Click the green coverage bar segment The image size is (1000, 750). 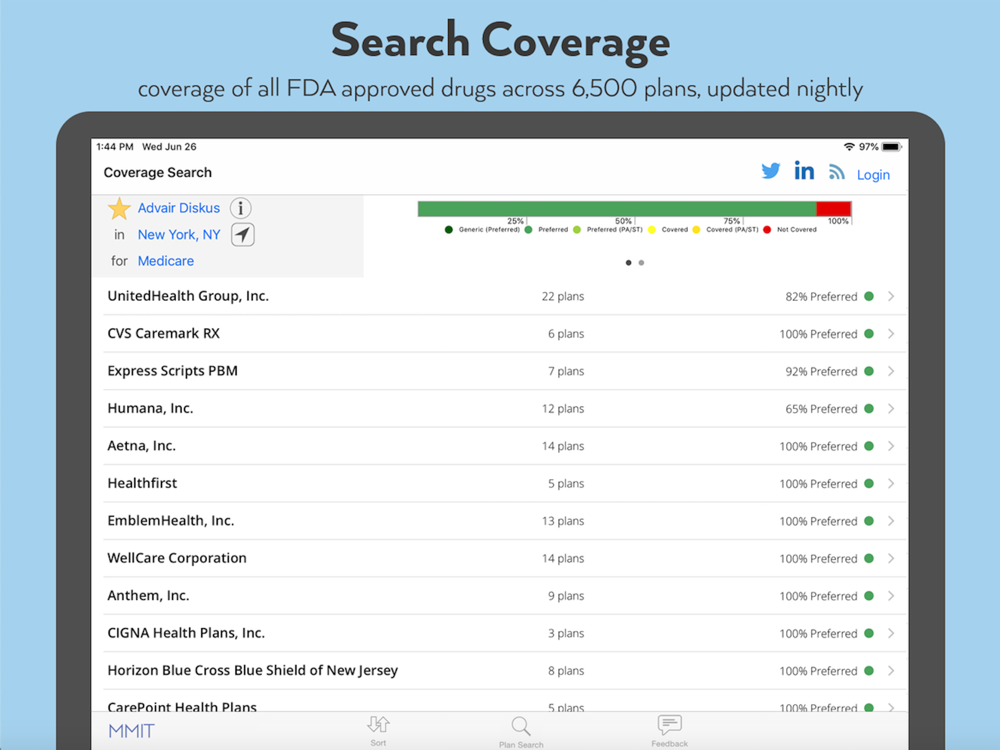tap(617, 209)
